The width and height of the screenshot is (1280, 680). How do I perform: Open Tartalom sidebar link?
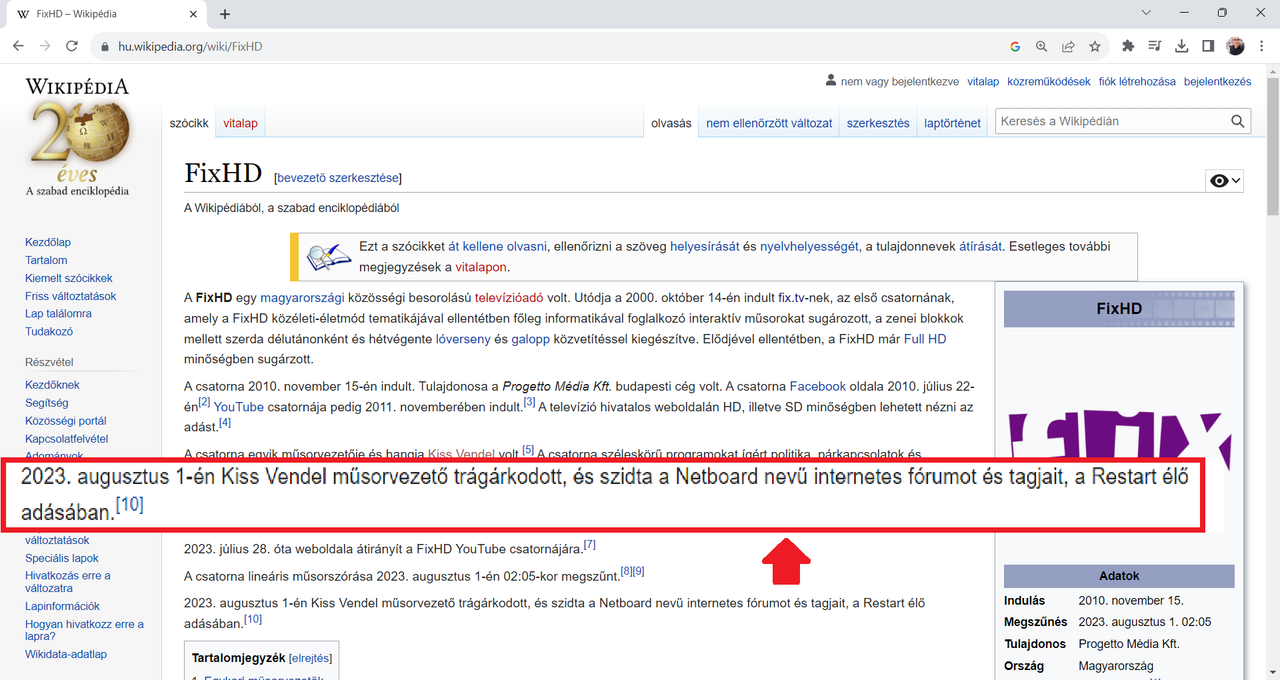click(46, 260)
